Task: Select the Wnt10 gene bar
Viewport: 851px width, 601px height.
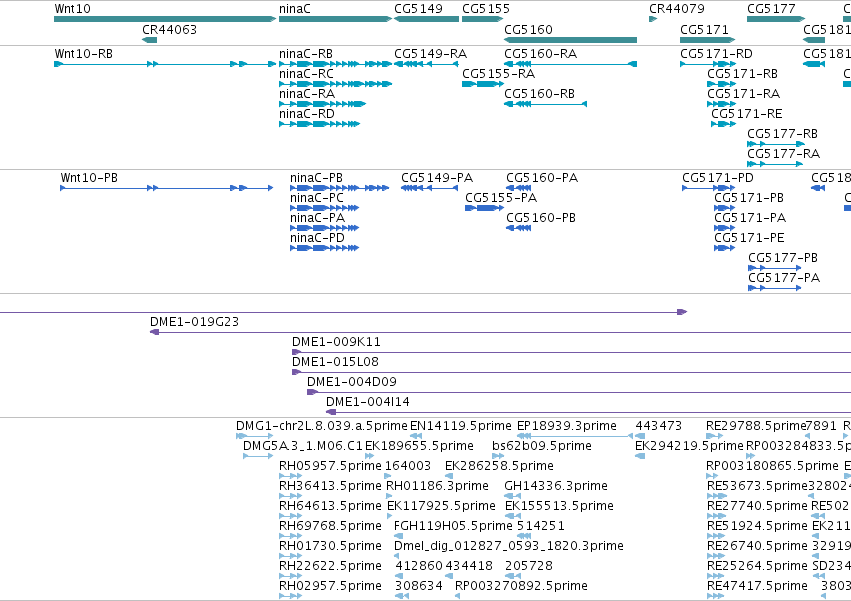Action: 165,19
